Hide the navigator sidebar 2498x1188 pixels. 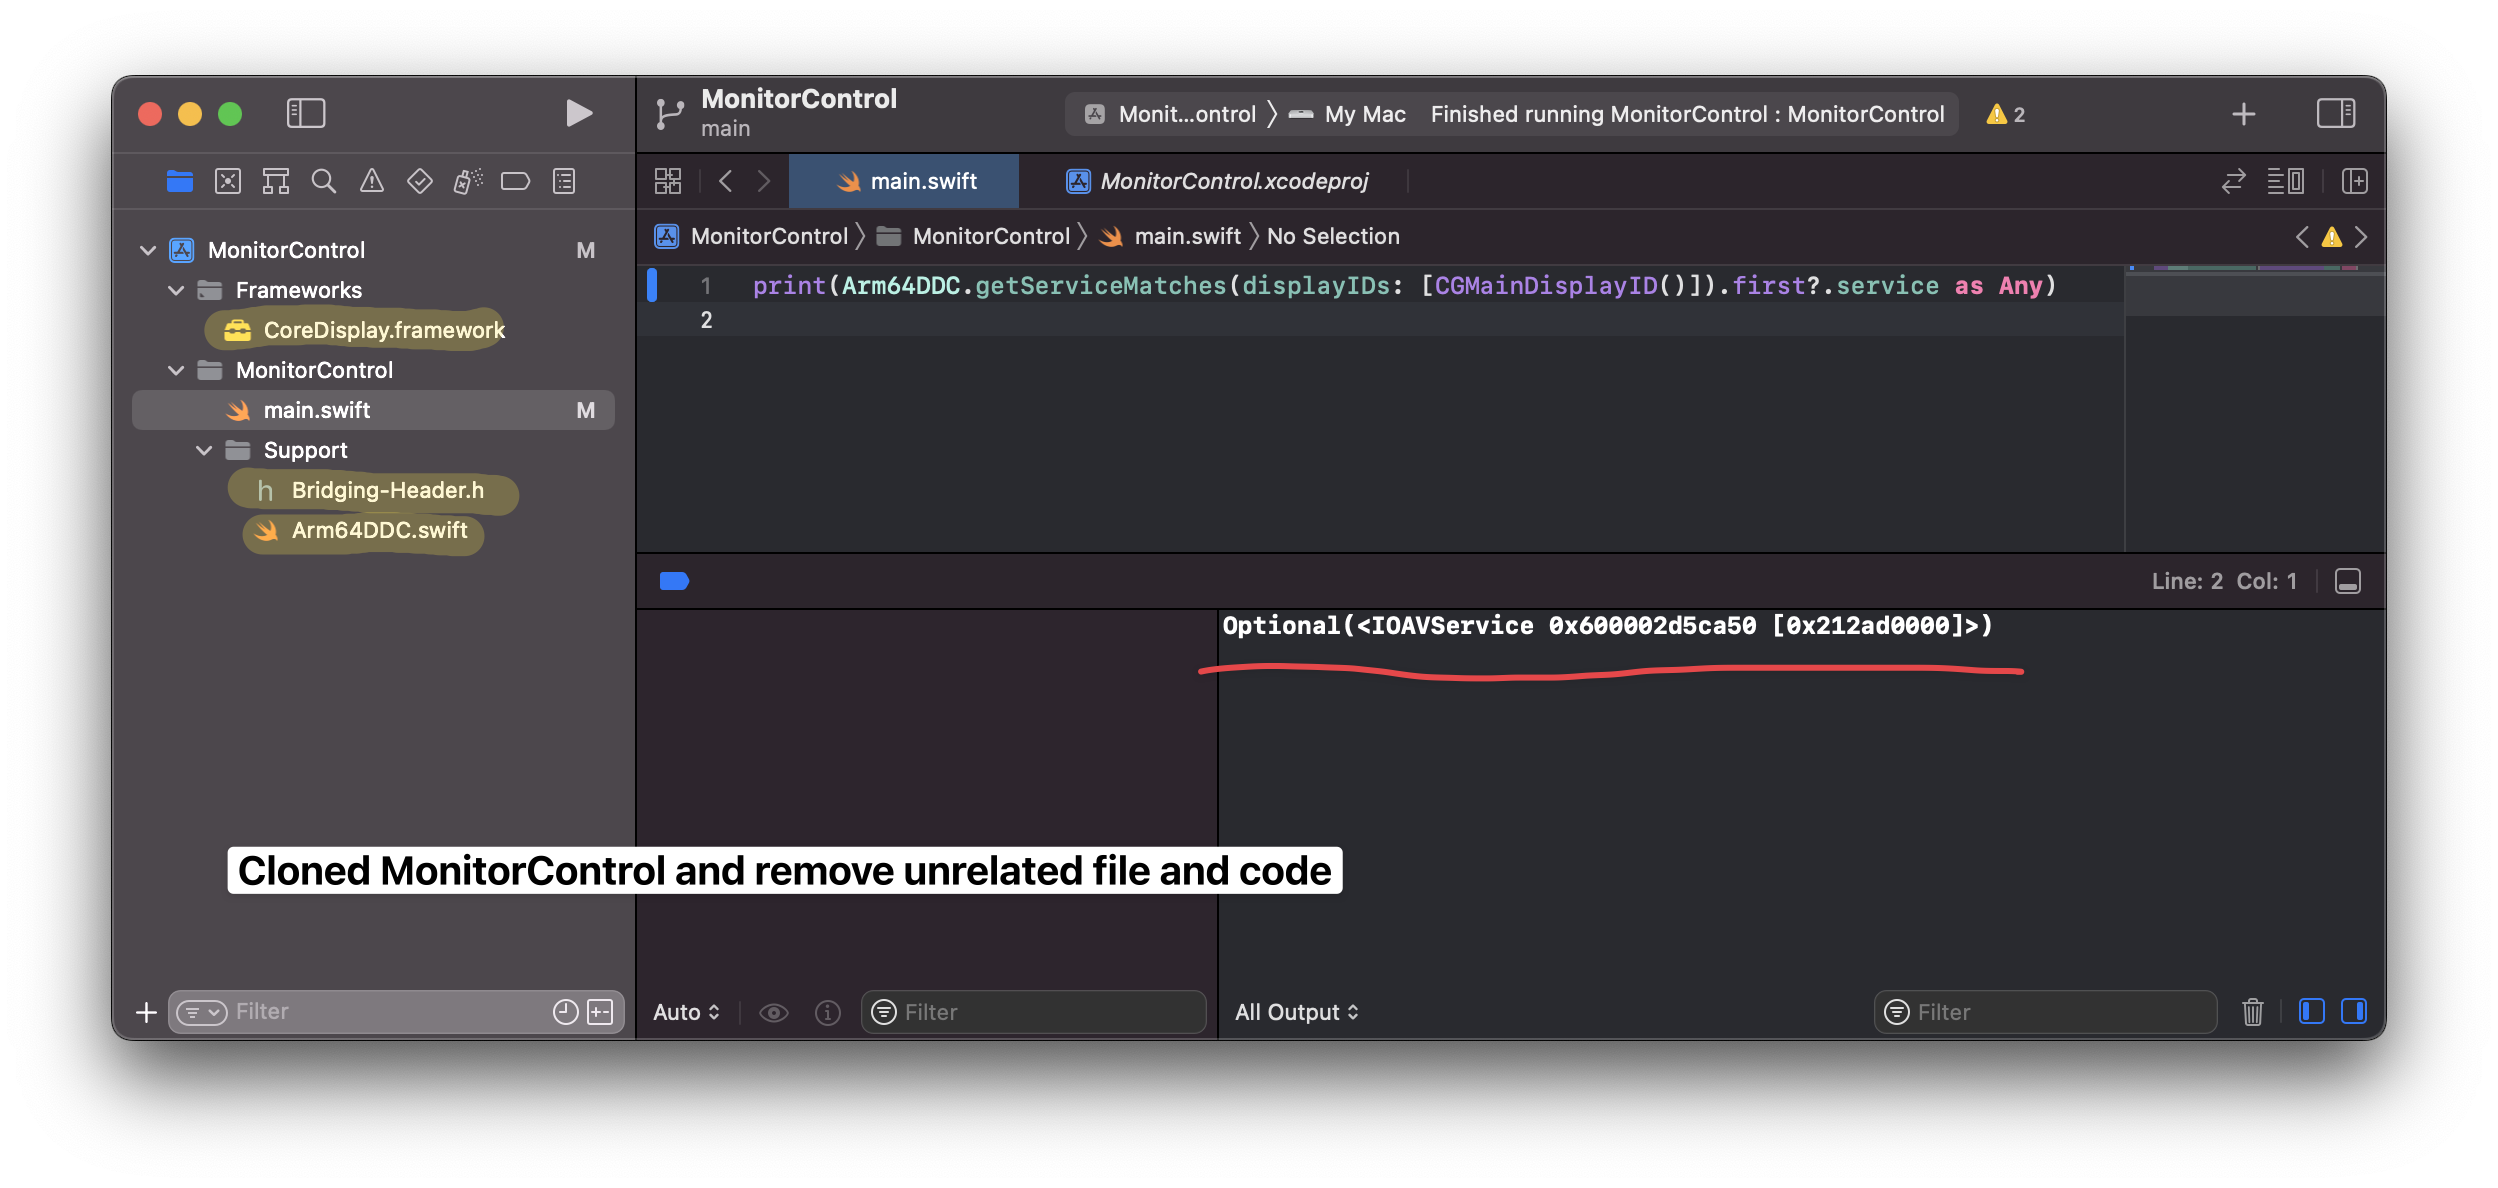[x=307, y=112]
